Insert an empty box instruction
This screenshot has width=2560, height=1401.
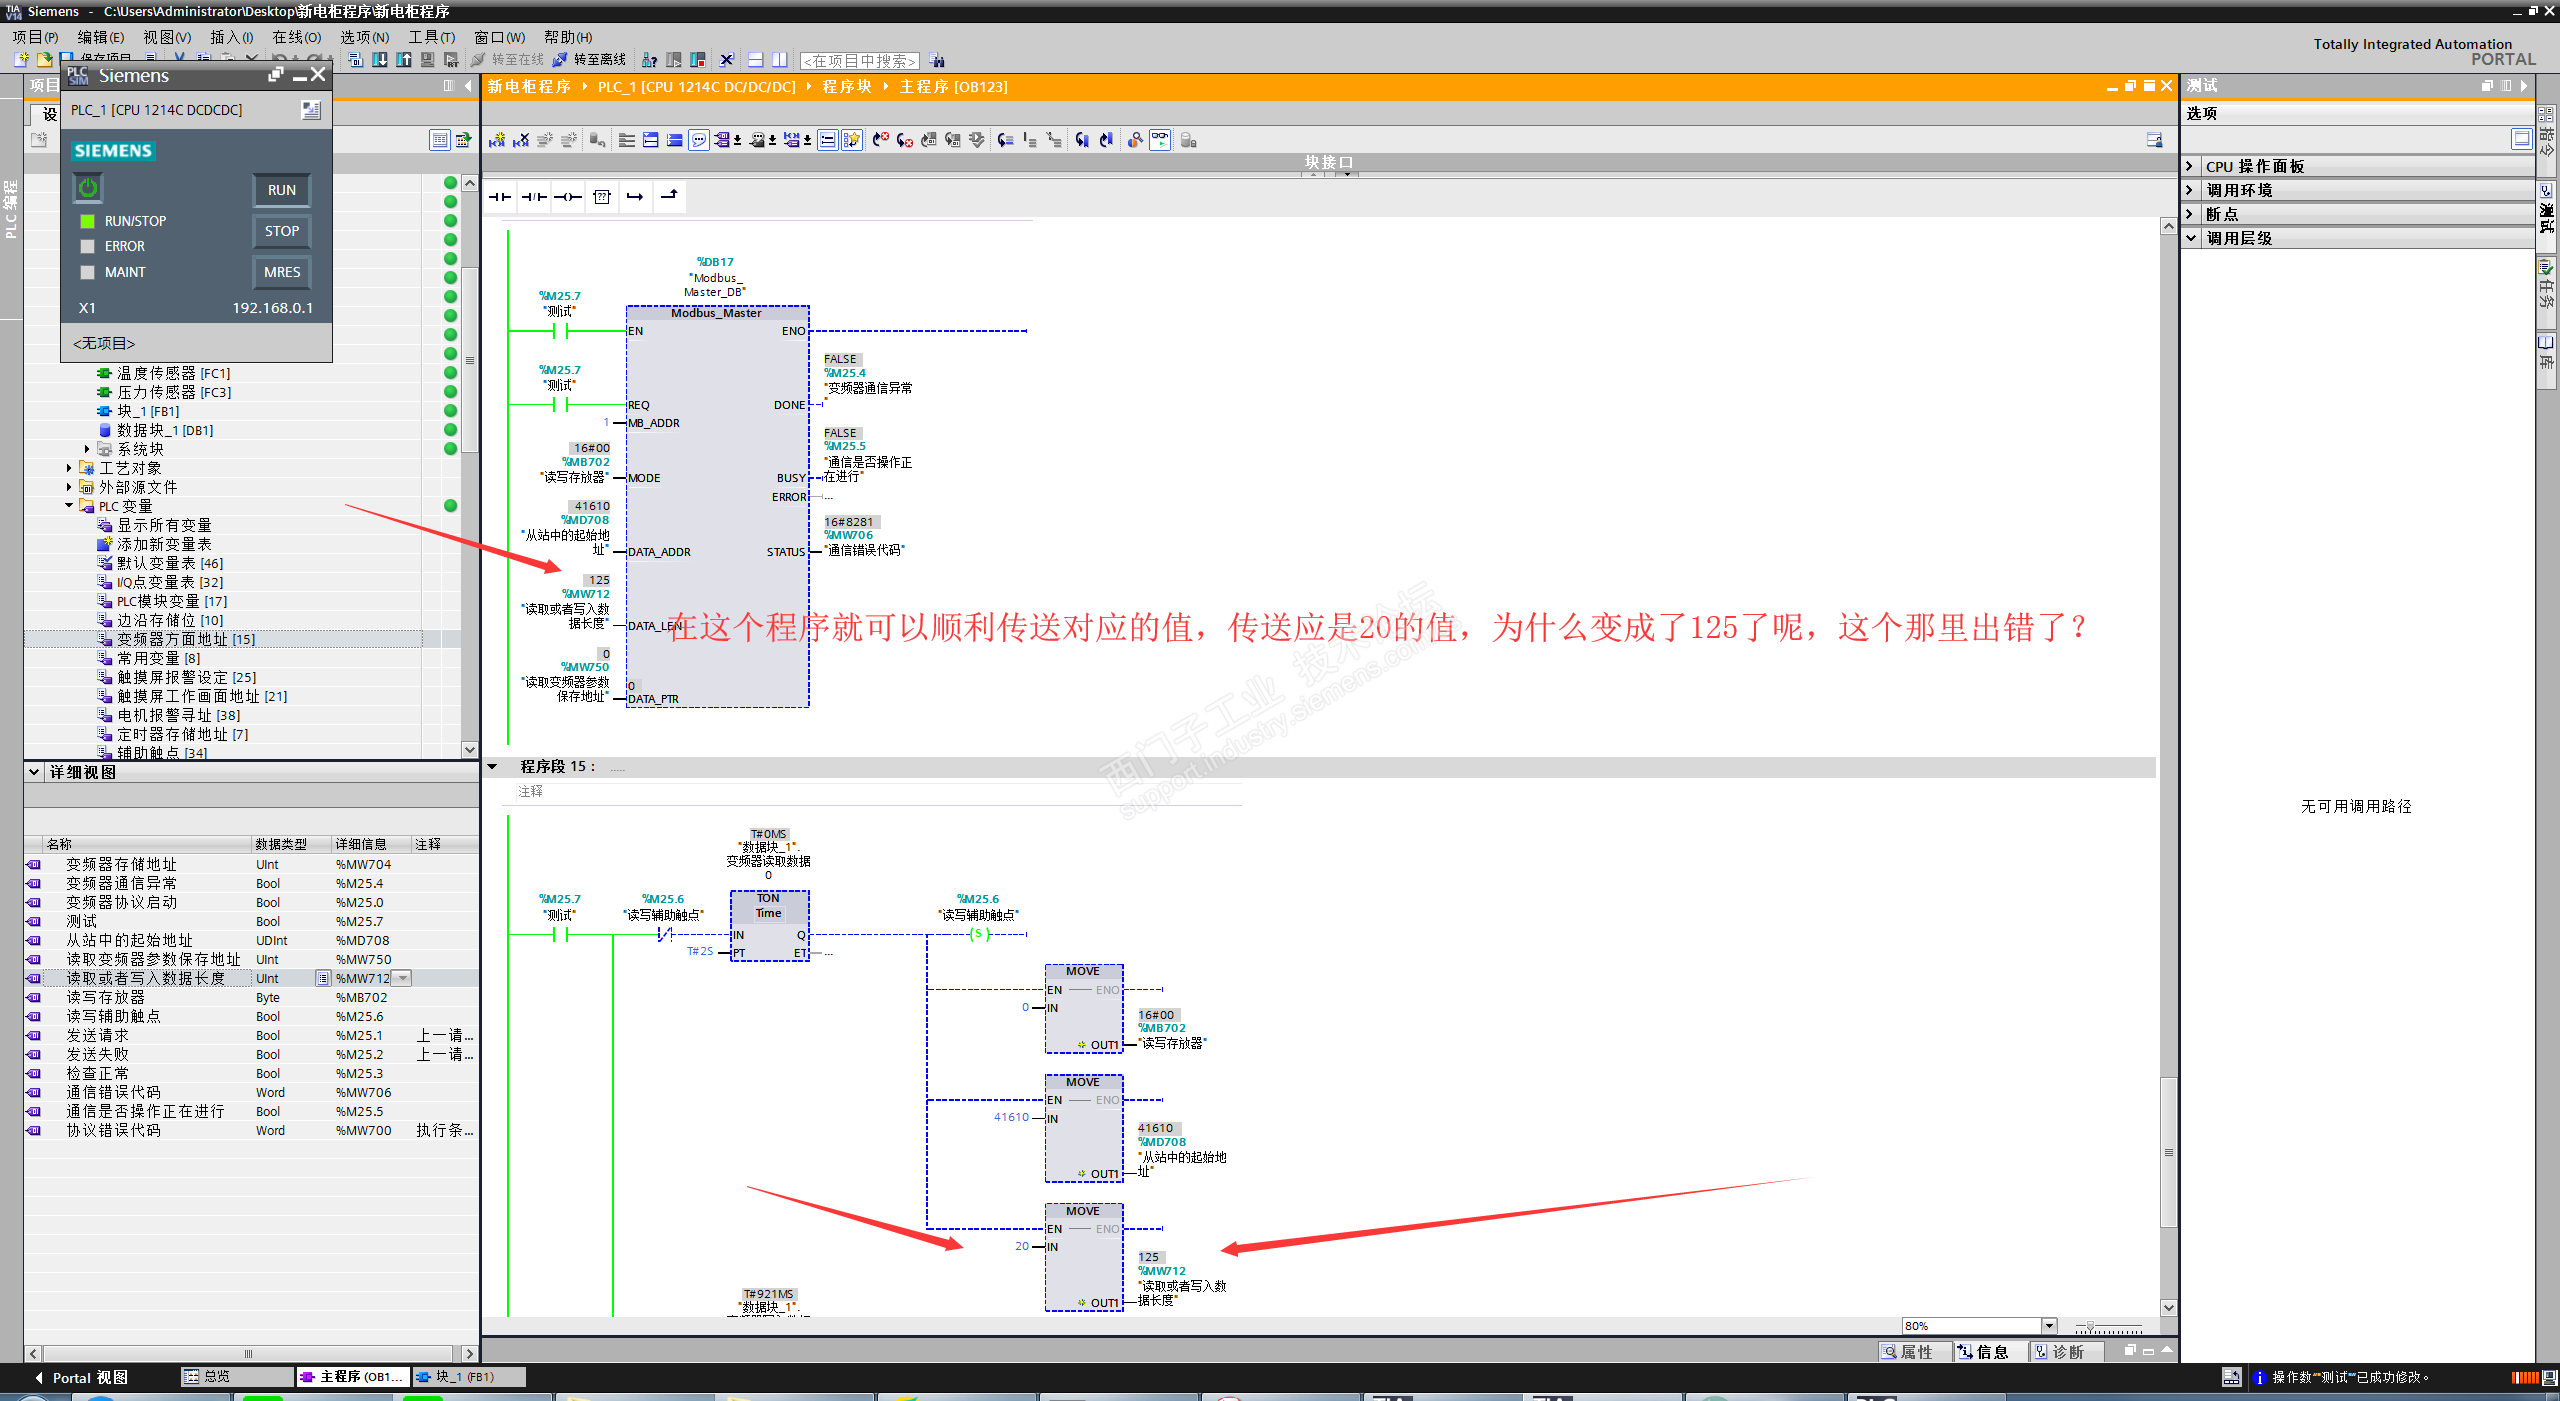click(x=602, y=197)
